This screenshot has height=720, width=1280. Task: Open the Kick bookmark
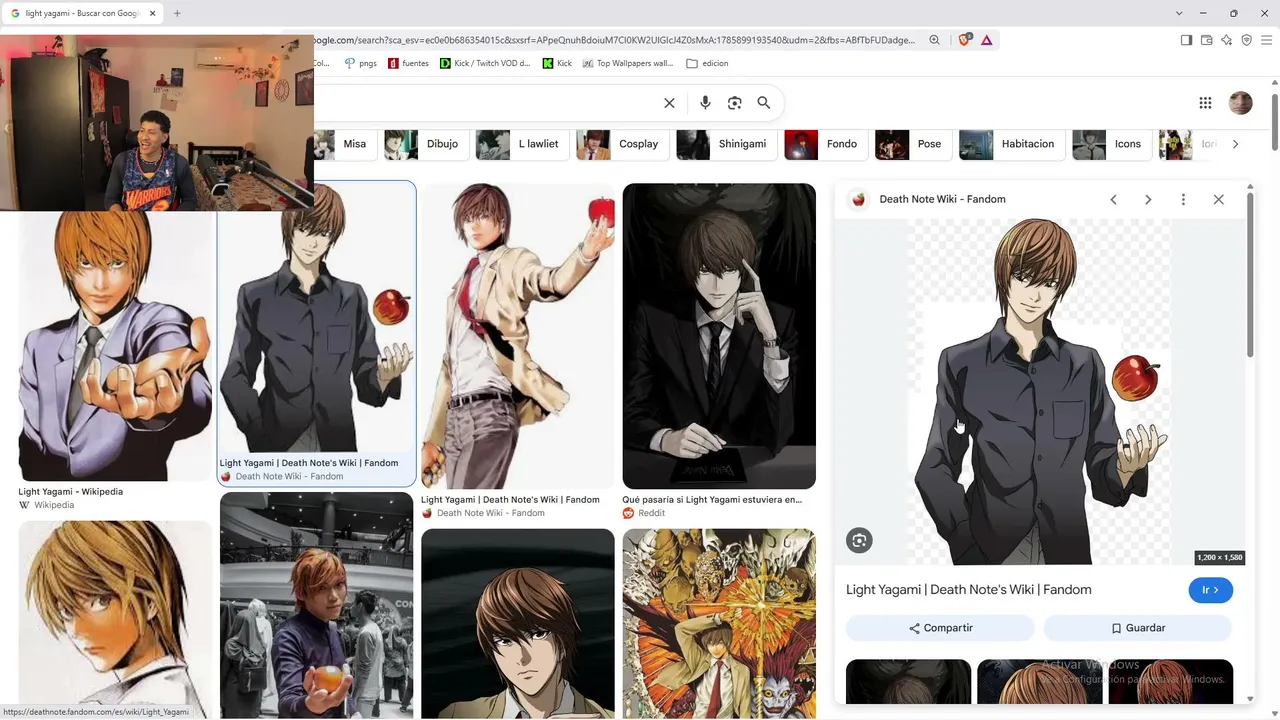tap(557, 63)
